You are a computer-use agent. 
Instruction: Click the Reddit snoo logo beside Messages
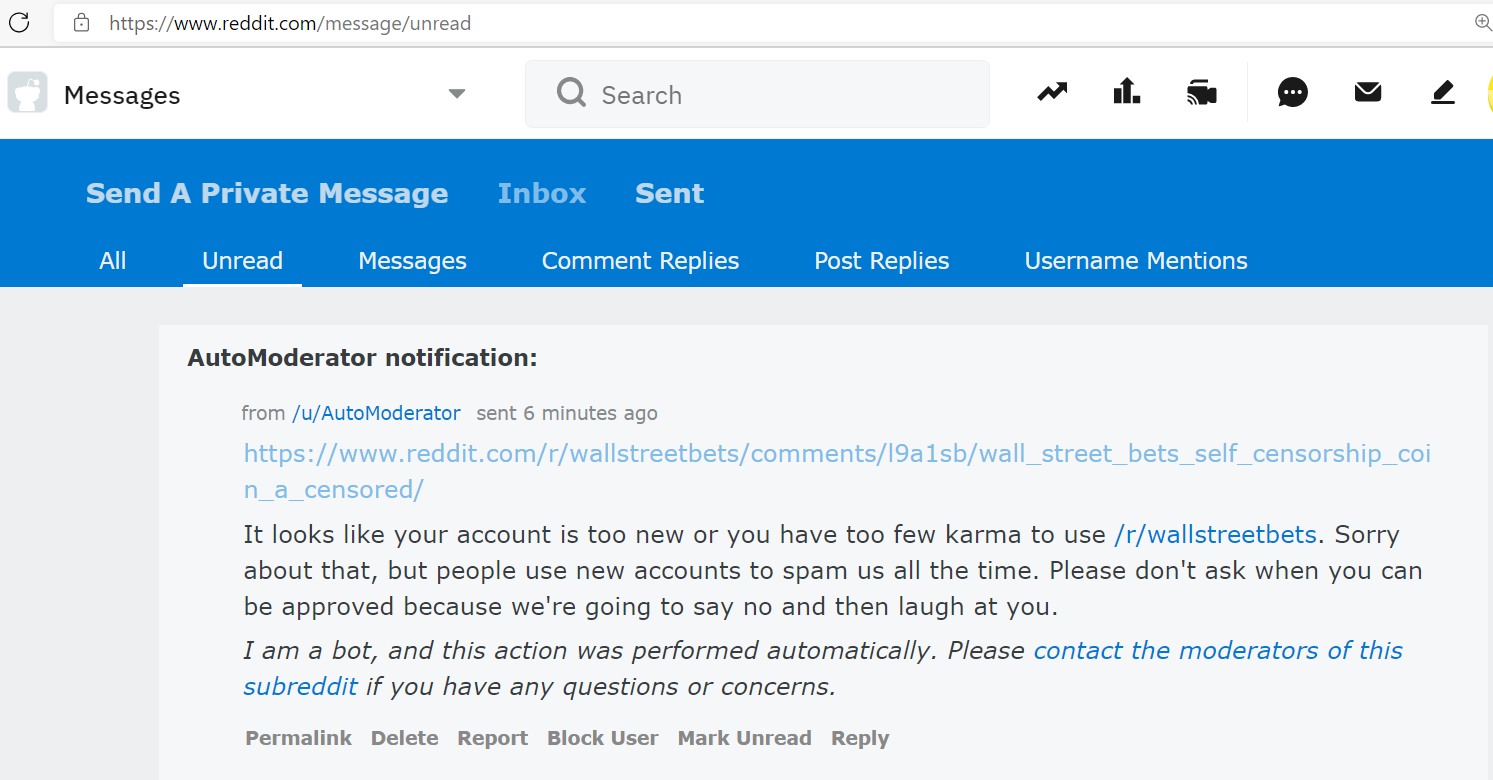click(28, 93)
